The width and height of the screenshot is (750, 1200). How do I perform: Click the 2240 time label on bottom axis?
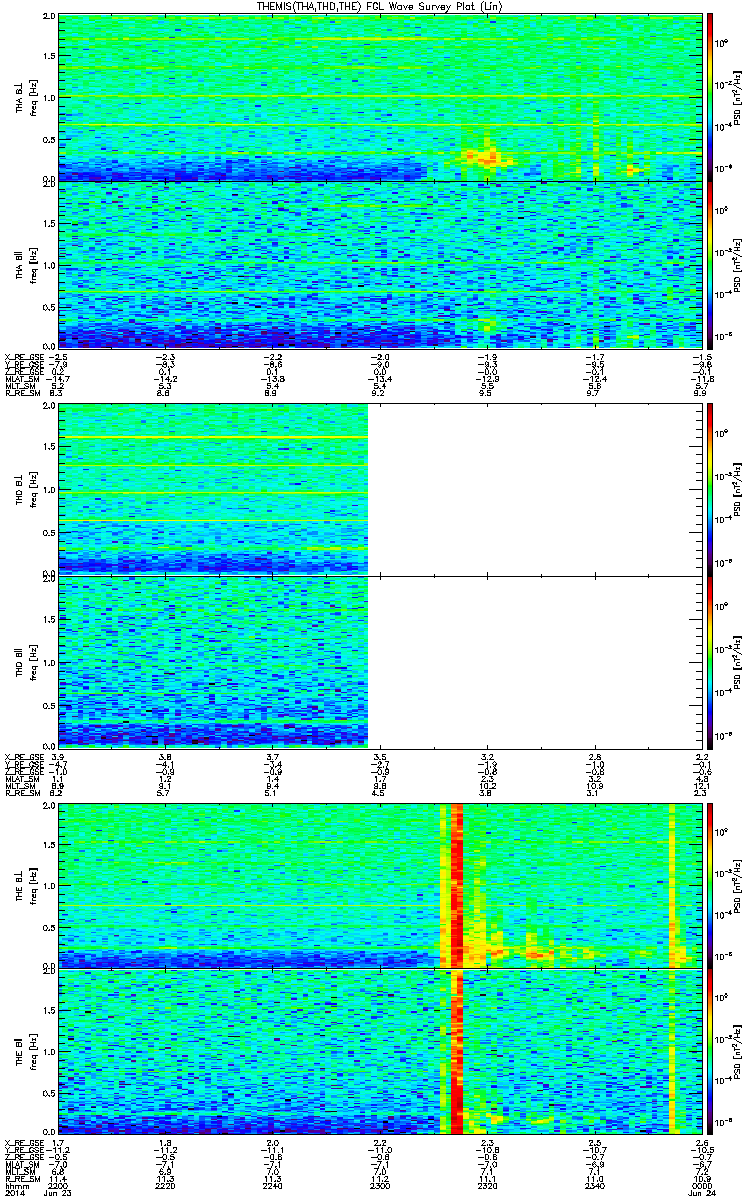[x=272, y=1185]
